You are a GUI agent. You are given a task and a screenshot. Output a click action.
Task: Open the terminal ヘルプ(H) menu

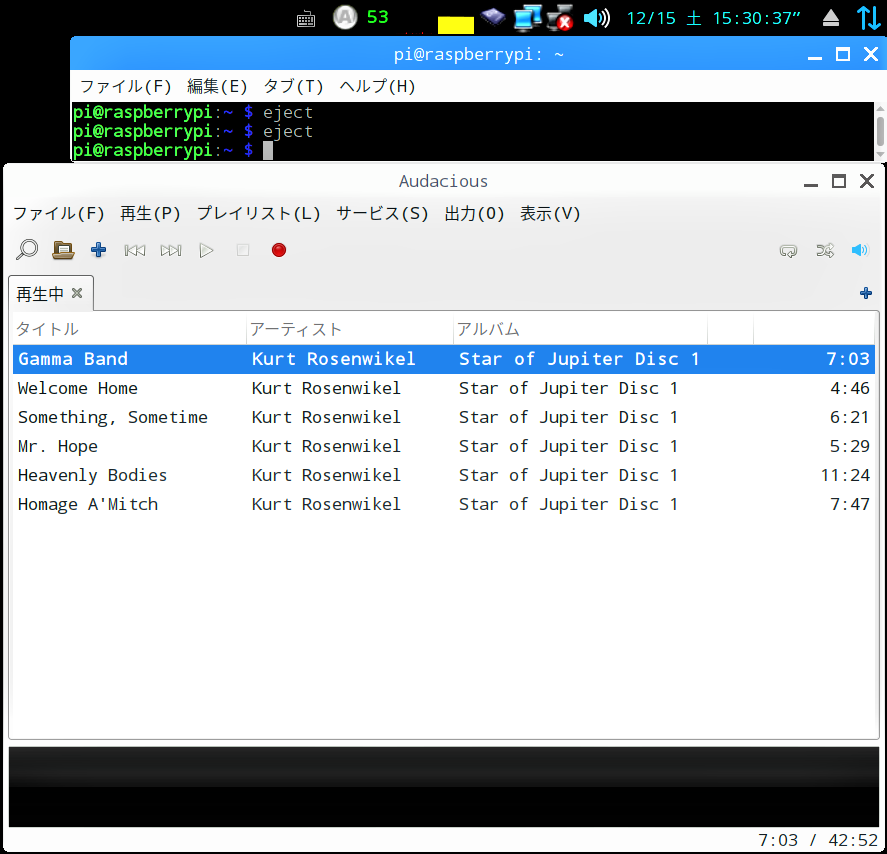pyautogui.click(x=377, y=87)
